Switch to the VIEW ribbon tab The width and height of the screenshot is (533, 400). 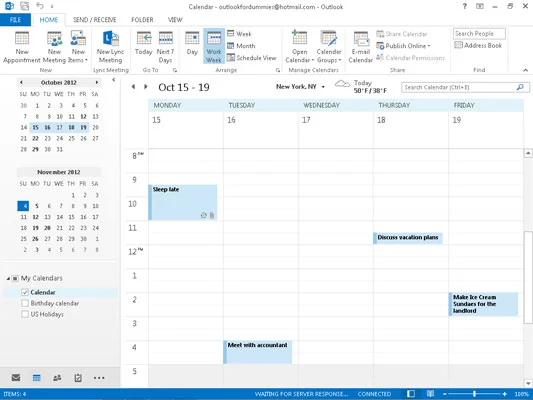(175, 20)
